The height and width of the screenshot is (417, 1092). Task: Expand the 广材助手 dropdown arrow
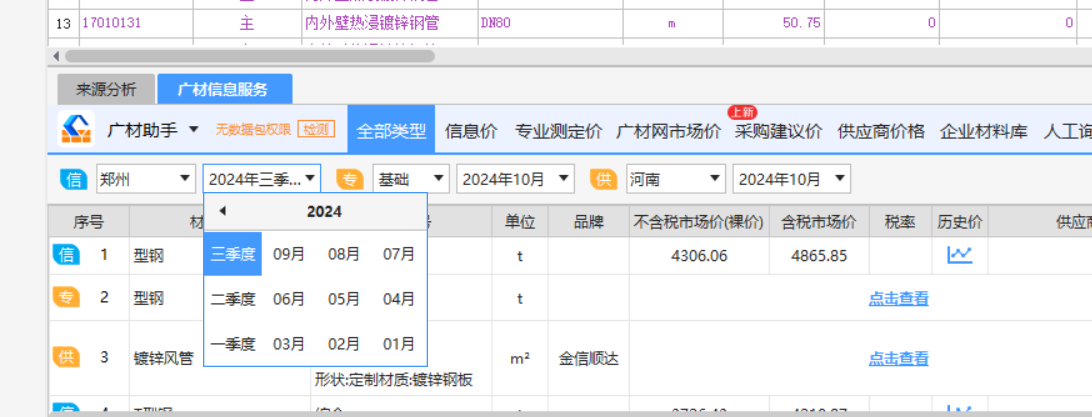point(194,129)
